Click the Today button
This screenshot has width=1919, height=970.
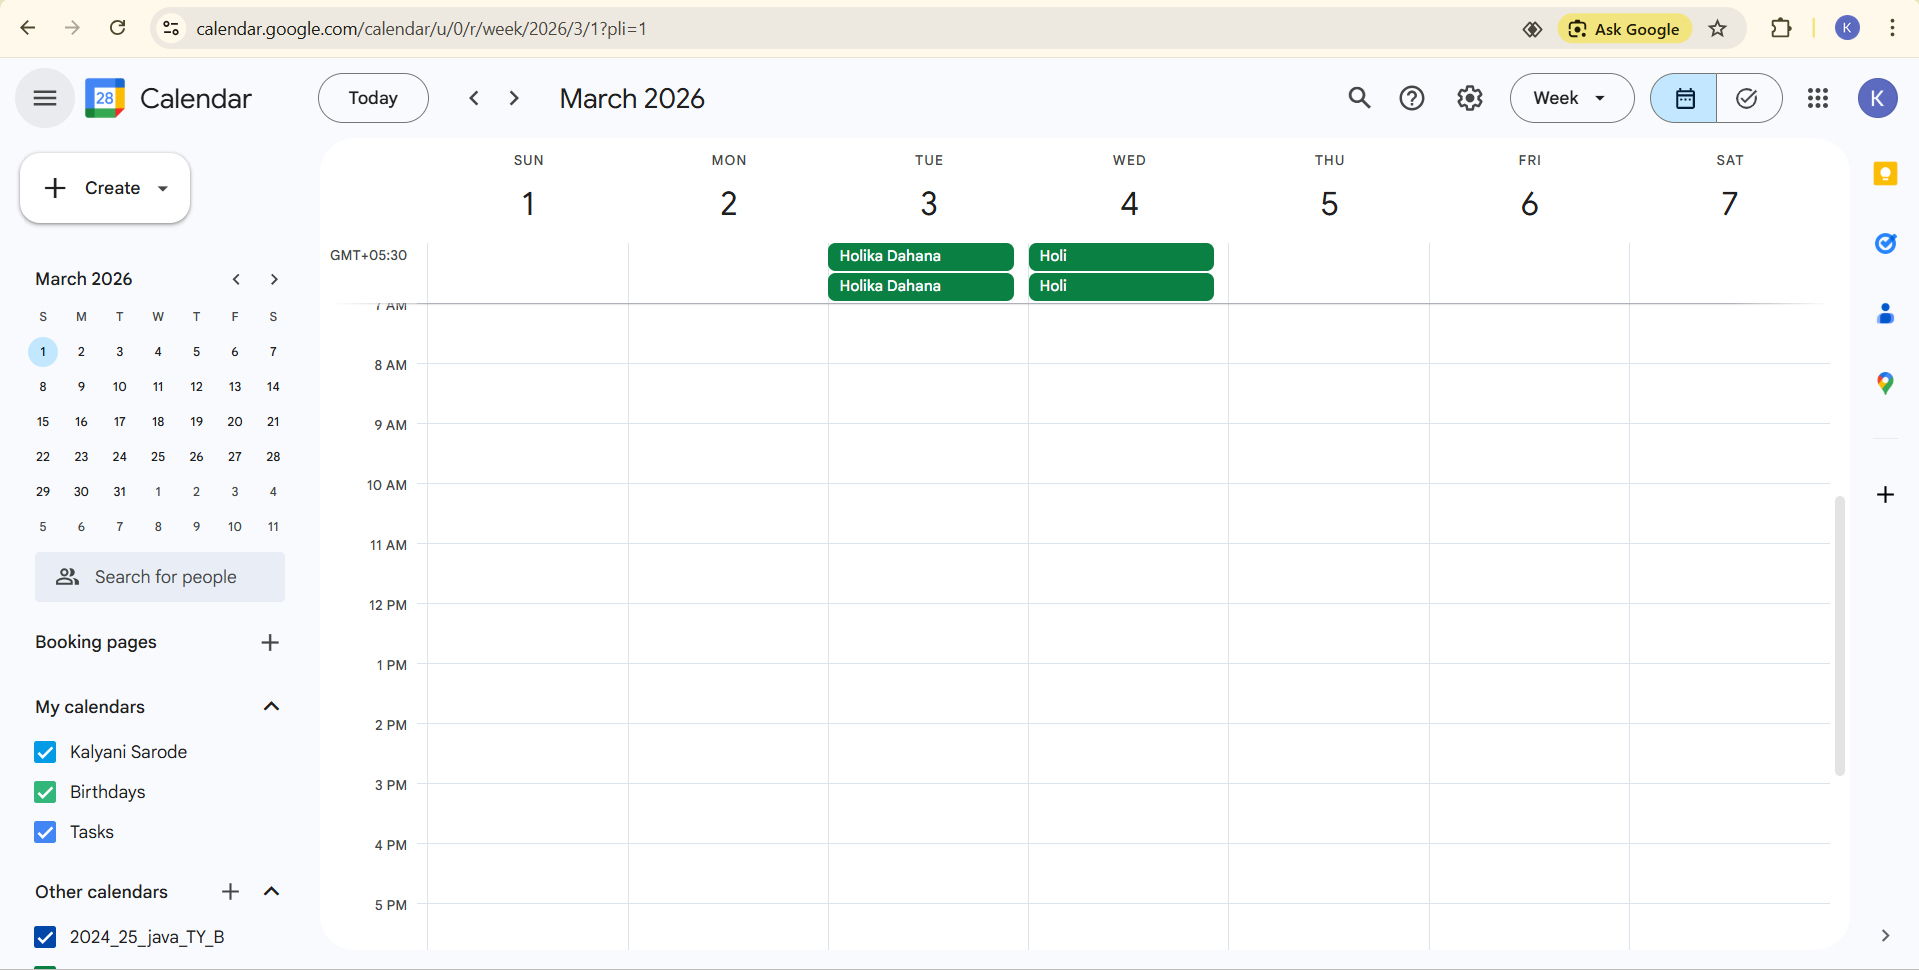coord(373,98)
